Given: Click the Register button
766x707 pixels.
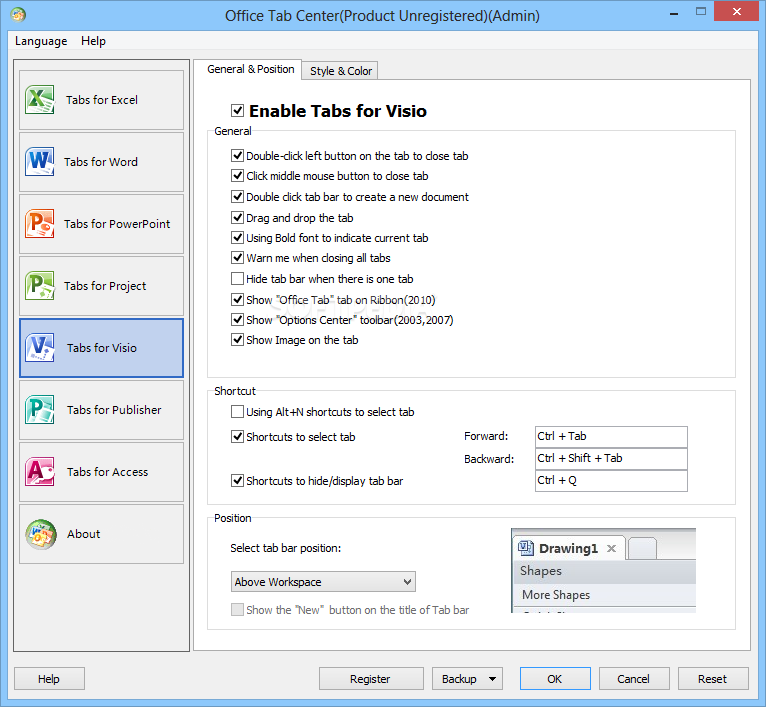Looking at the screenshot, I should coord(370,679).
